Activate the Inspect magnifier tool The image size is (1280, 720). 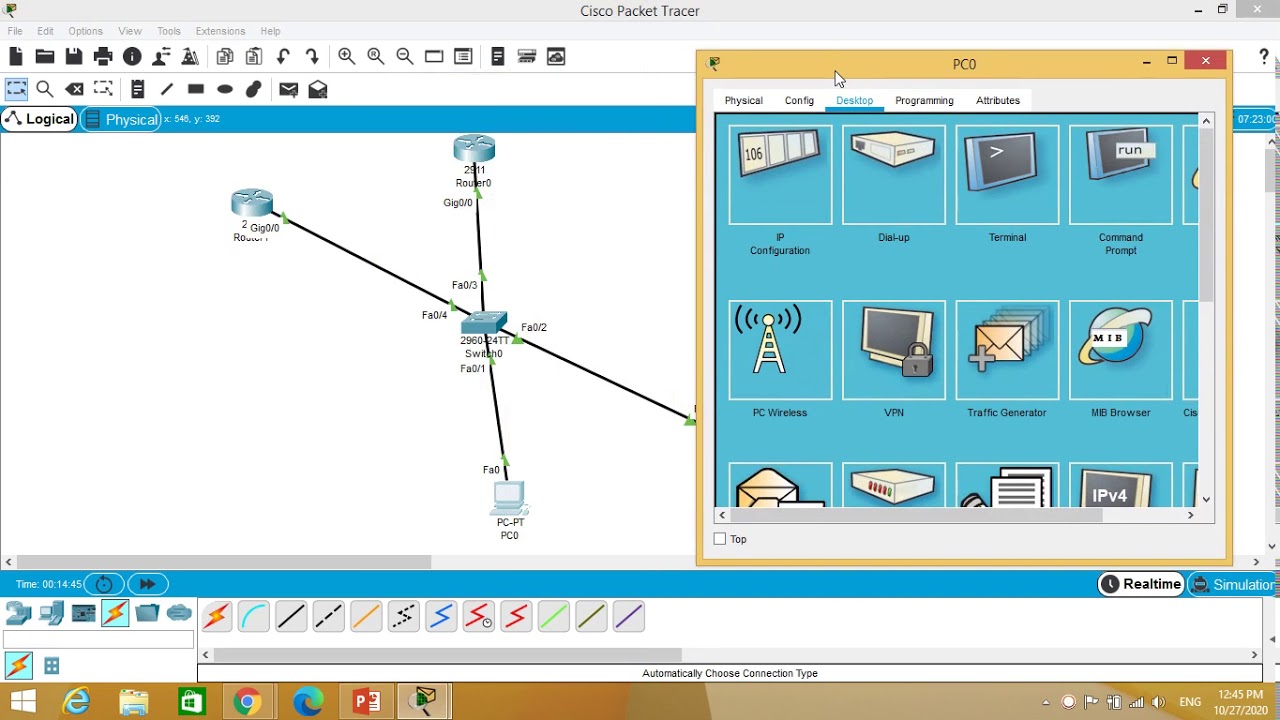pos(45,89)
